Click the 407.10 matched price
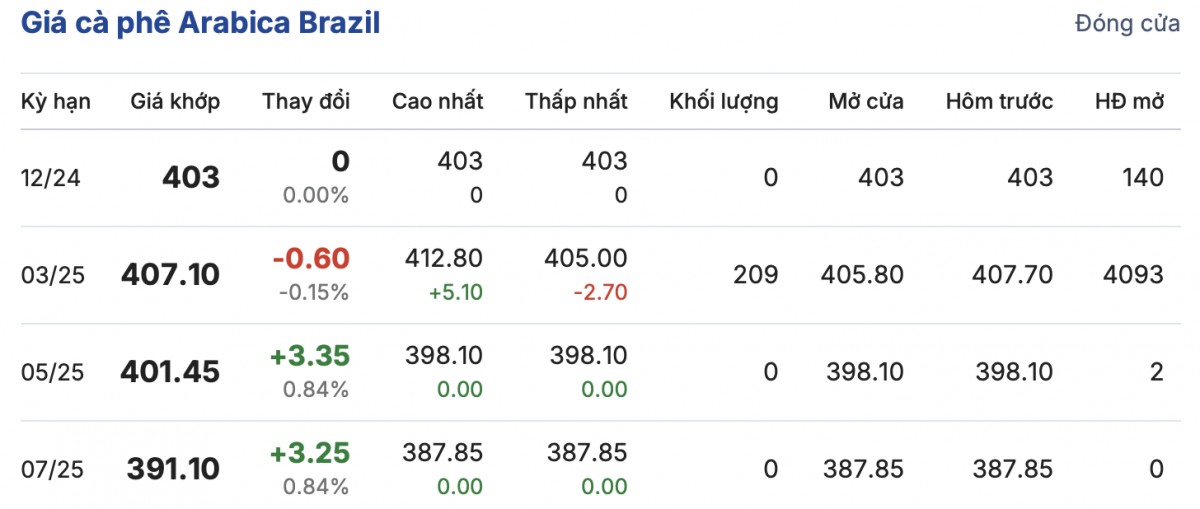 [x=170, y=275]
